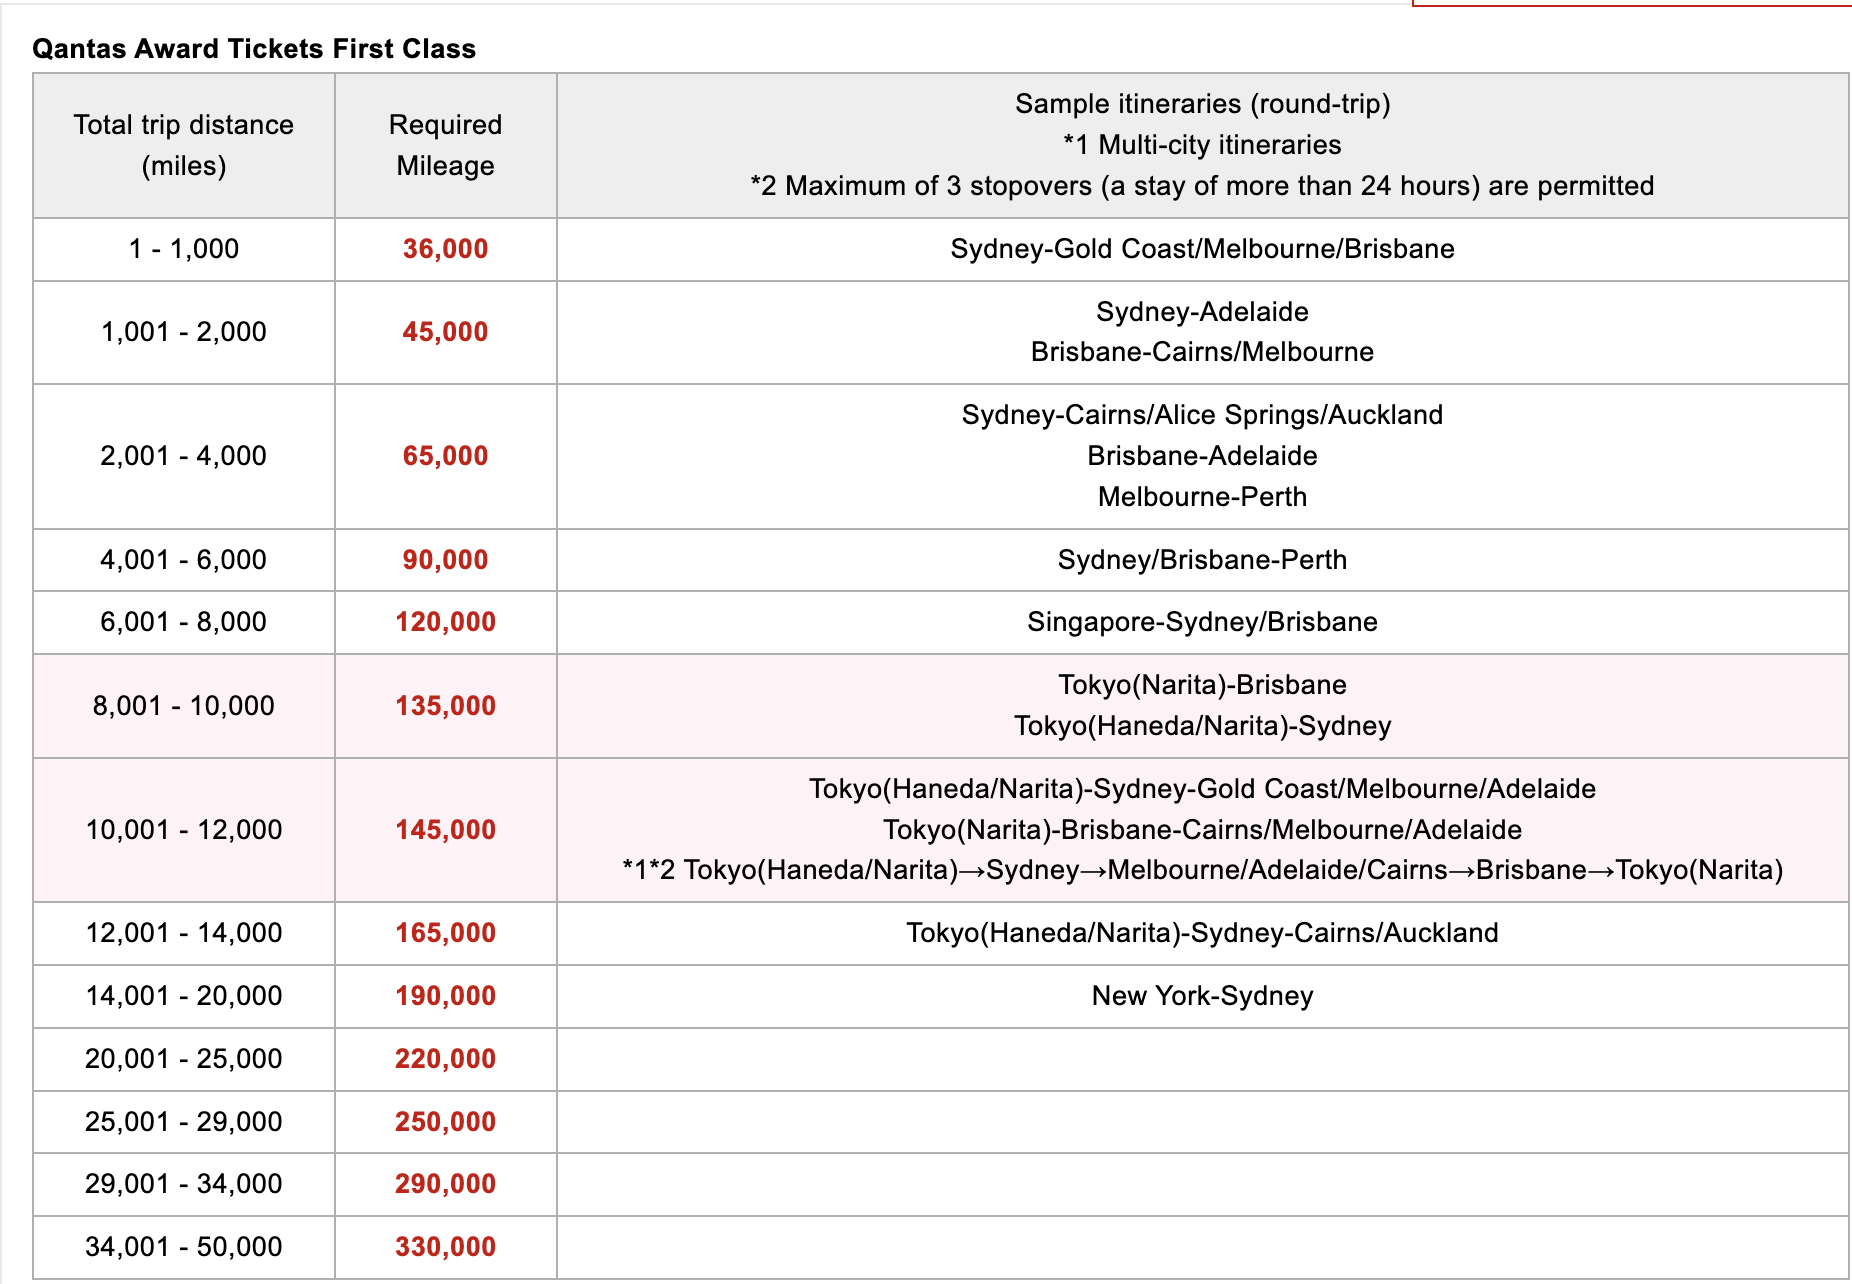Click the 36,000 mileage value
1852x1284 pixels.
pyautogui.click(x=446, y=249)
